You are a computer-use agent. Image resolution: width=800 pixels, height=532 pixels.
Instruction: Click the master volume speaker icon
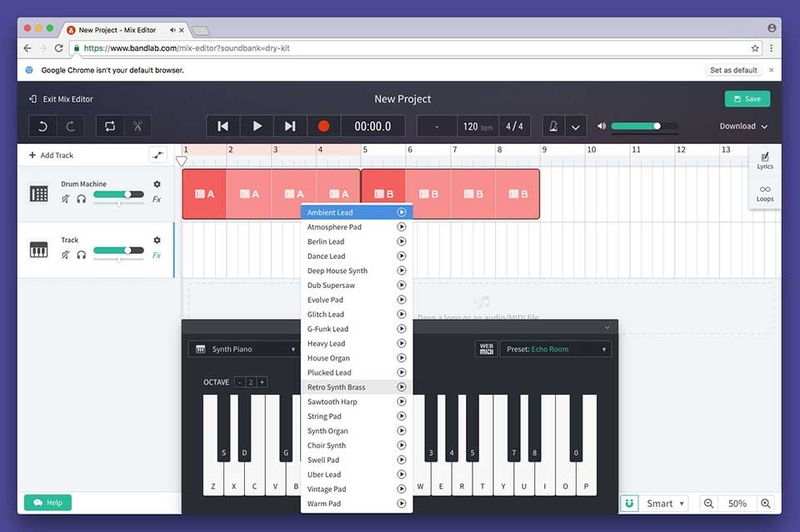(x=602, y=126)
